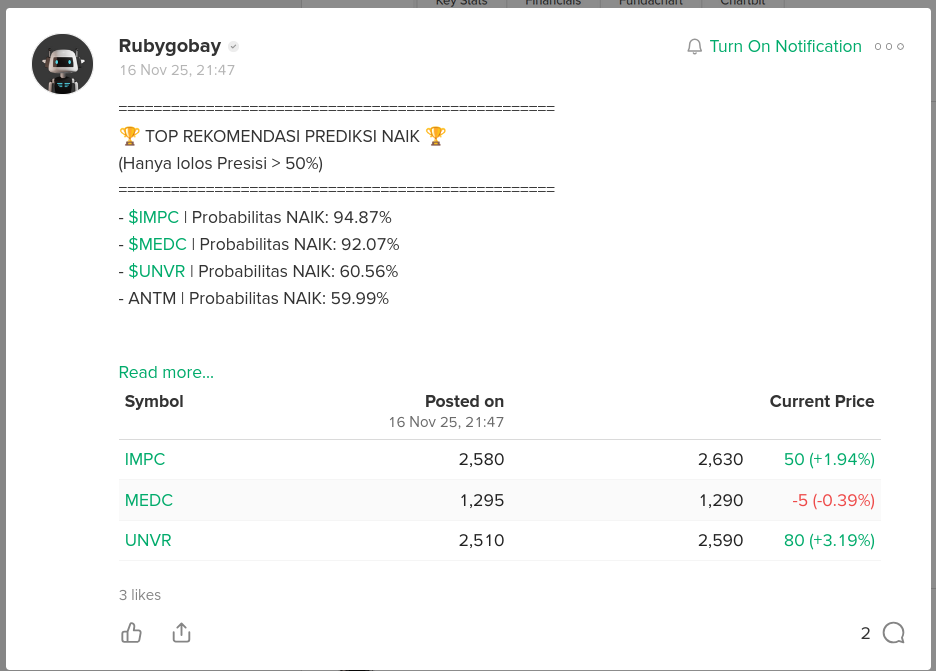
Task: Open the $IMPC cashtag in post text
Action: [x=154, y=217]
